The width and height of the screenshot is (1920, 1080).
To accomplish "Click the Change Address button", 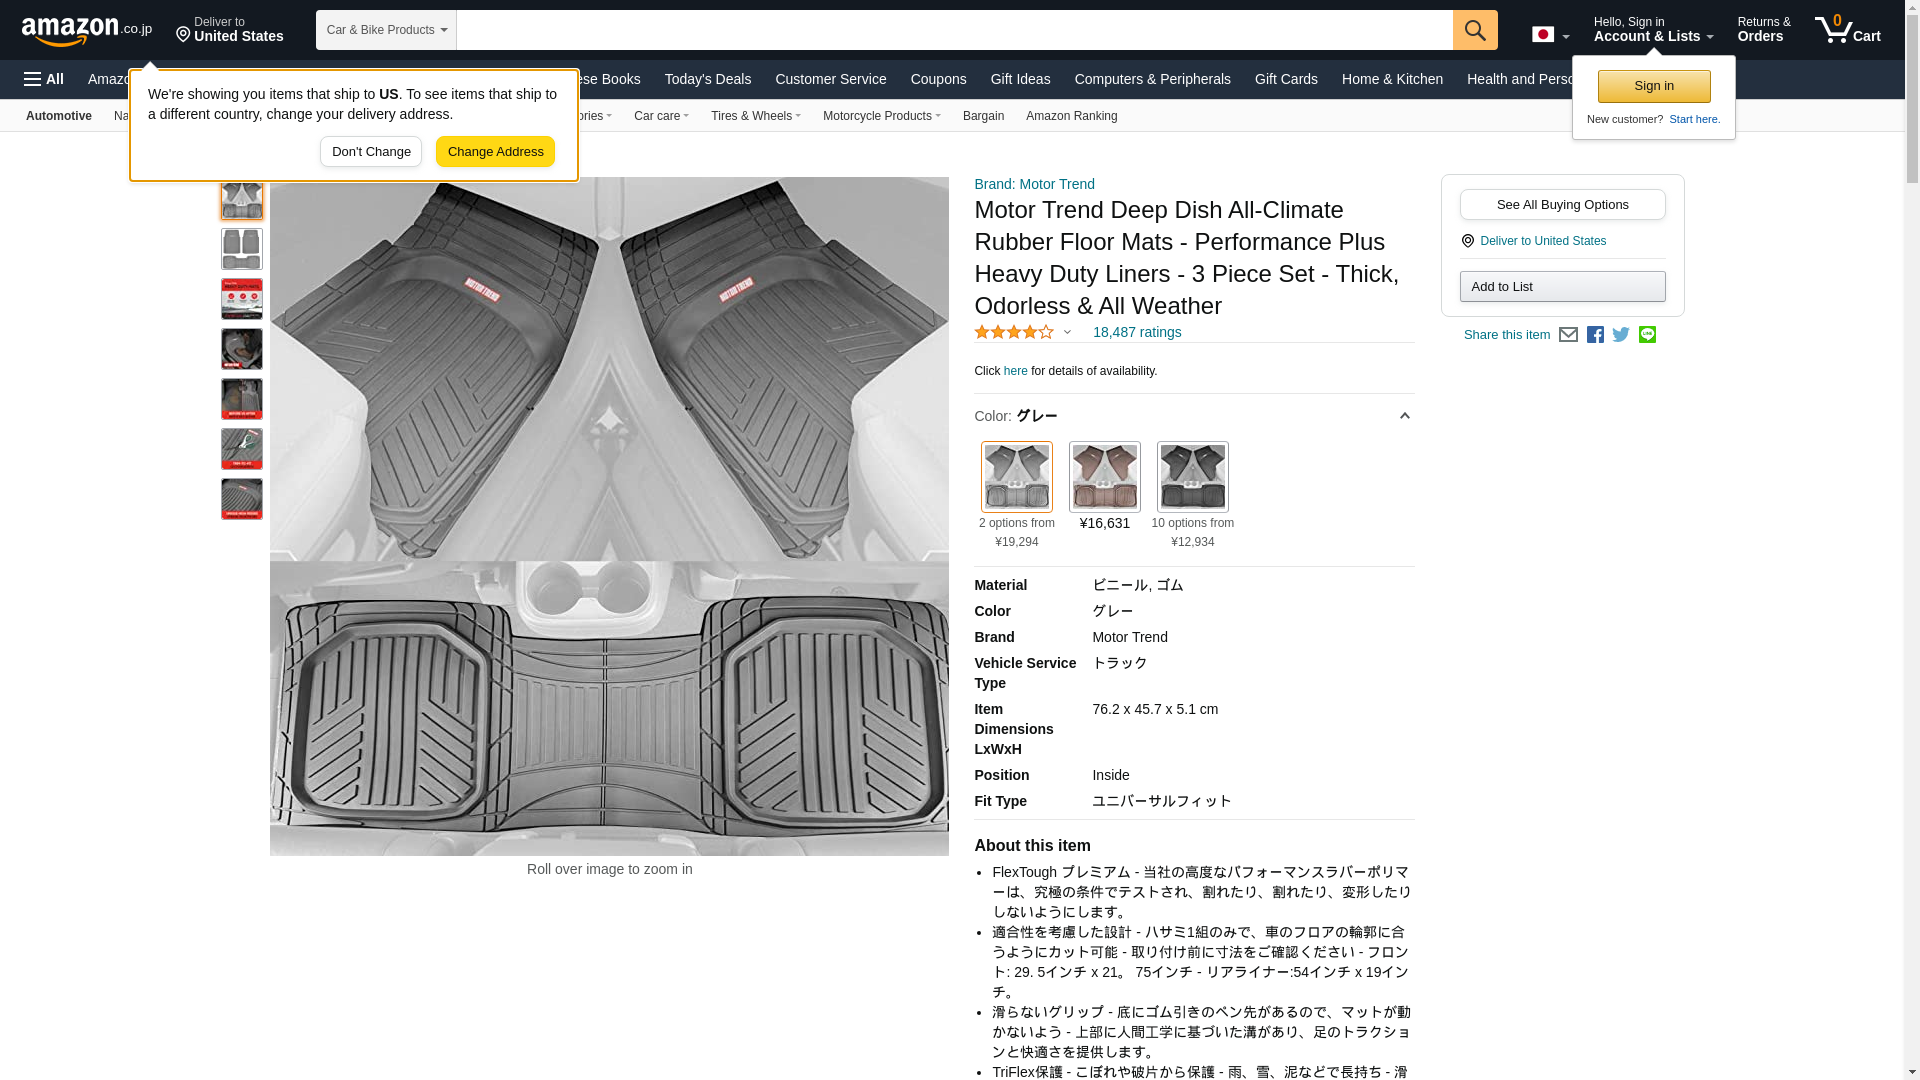I will (495, 152).
